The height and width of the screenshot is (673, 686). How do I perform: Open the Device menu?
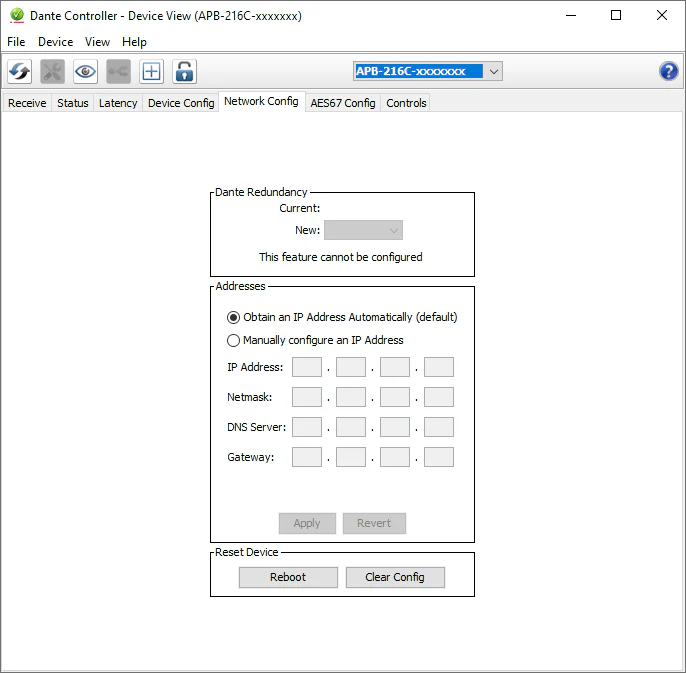[56, 42]
